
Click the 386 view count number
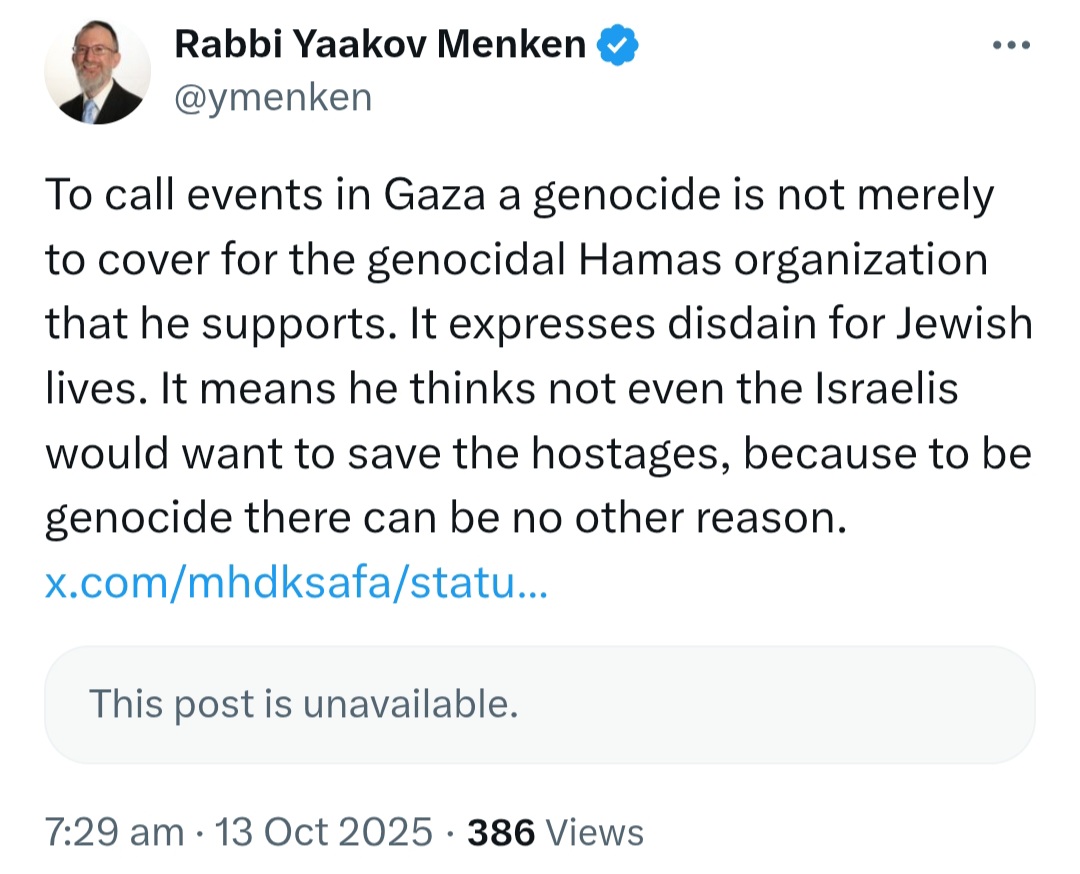[x=502, y=832]
